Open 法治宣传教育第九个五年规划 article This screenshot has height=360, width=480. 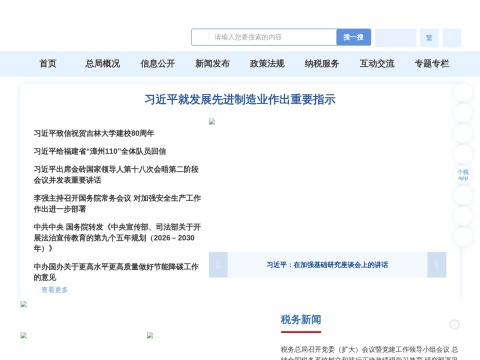(x=117, y=238)
